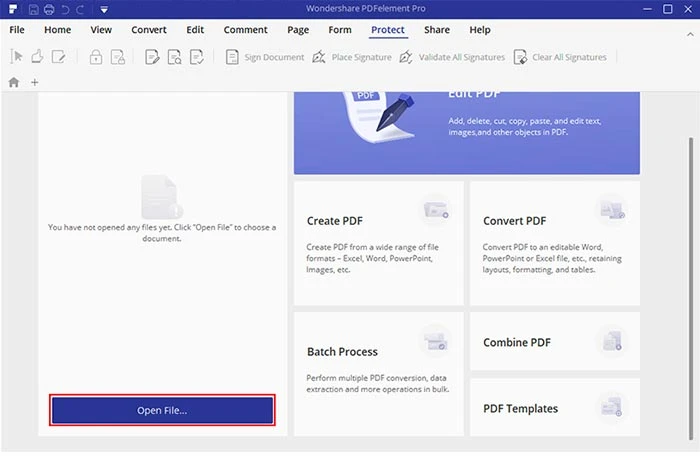Click the blank document placeholder icon
Image resolution: width=700 pixels, height=470 pixels.
(162, 197)
